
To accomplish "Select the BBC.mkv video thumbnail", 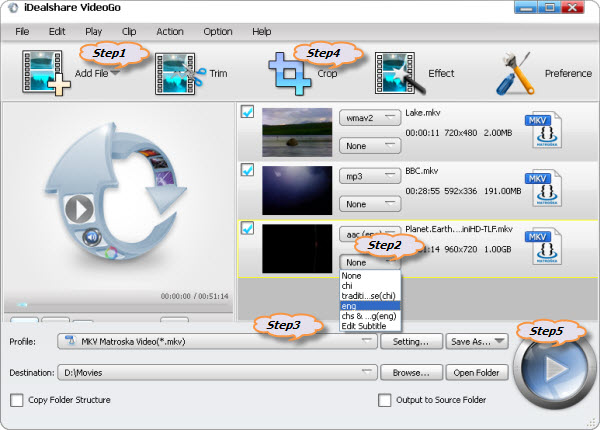I will 297,191.
